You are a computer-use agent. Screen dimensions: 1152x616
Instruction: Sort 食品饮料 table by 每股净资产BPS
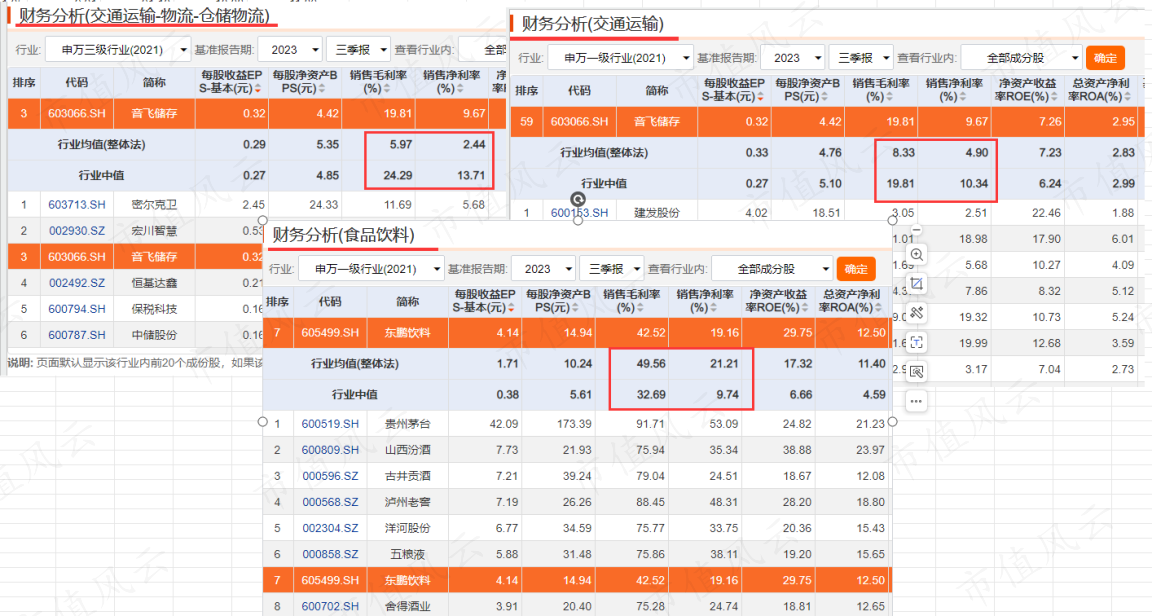coord(577,308)
